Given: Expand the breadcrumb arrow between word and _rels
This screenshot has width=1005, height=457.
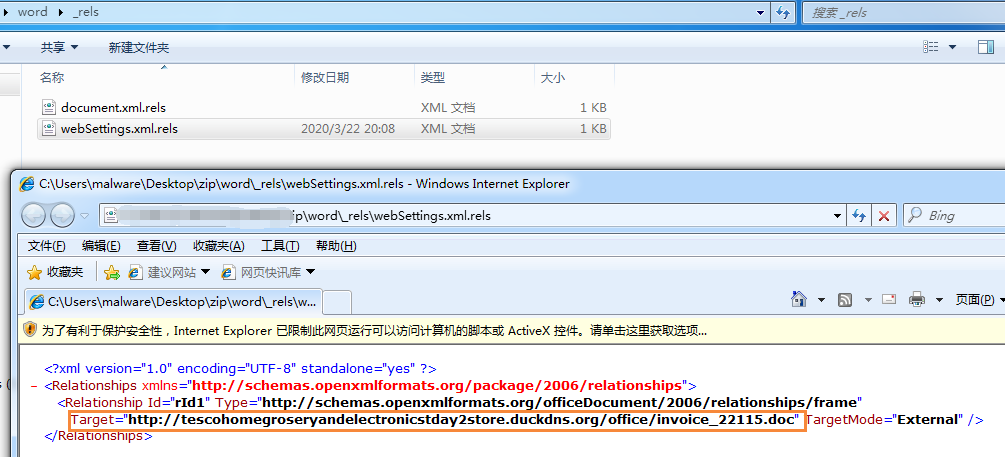Looking at the screenshot, I should pyautogui.click(x=62, y=12).
